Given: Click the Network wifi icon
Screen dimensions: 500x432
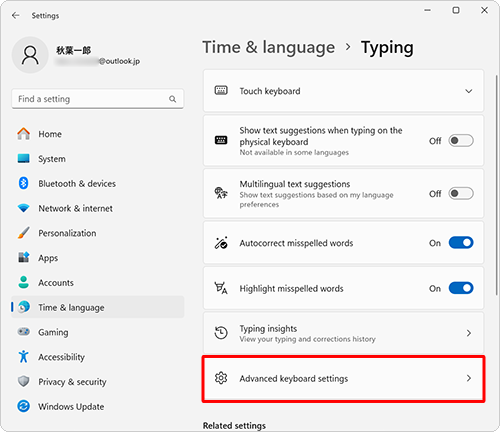Looking at the screenshot, I should 23,208.
